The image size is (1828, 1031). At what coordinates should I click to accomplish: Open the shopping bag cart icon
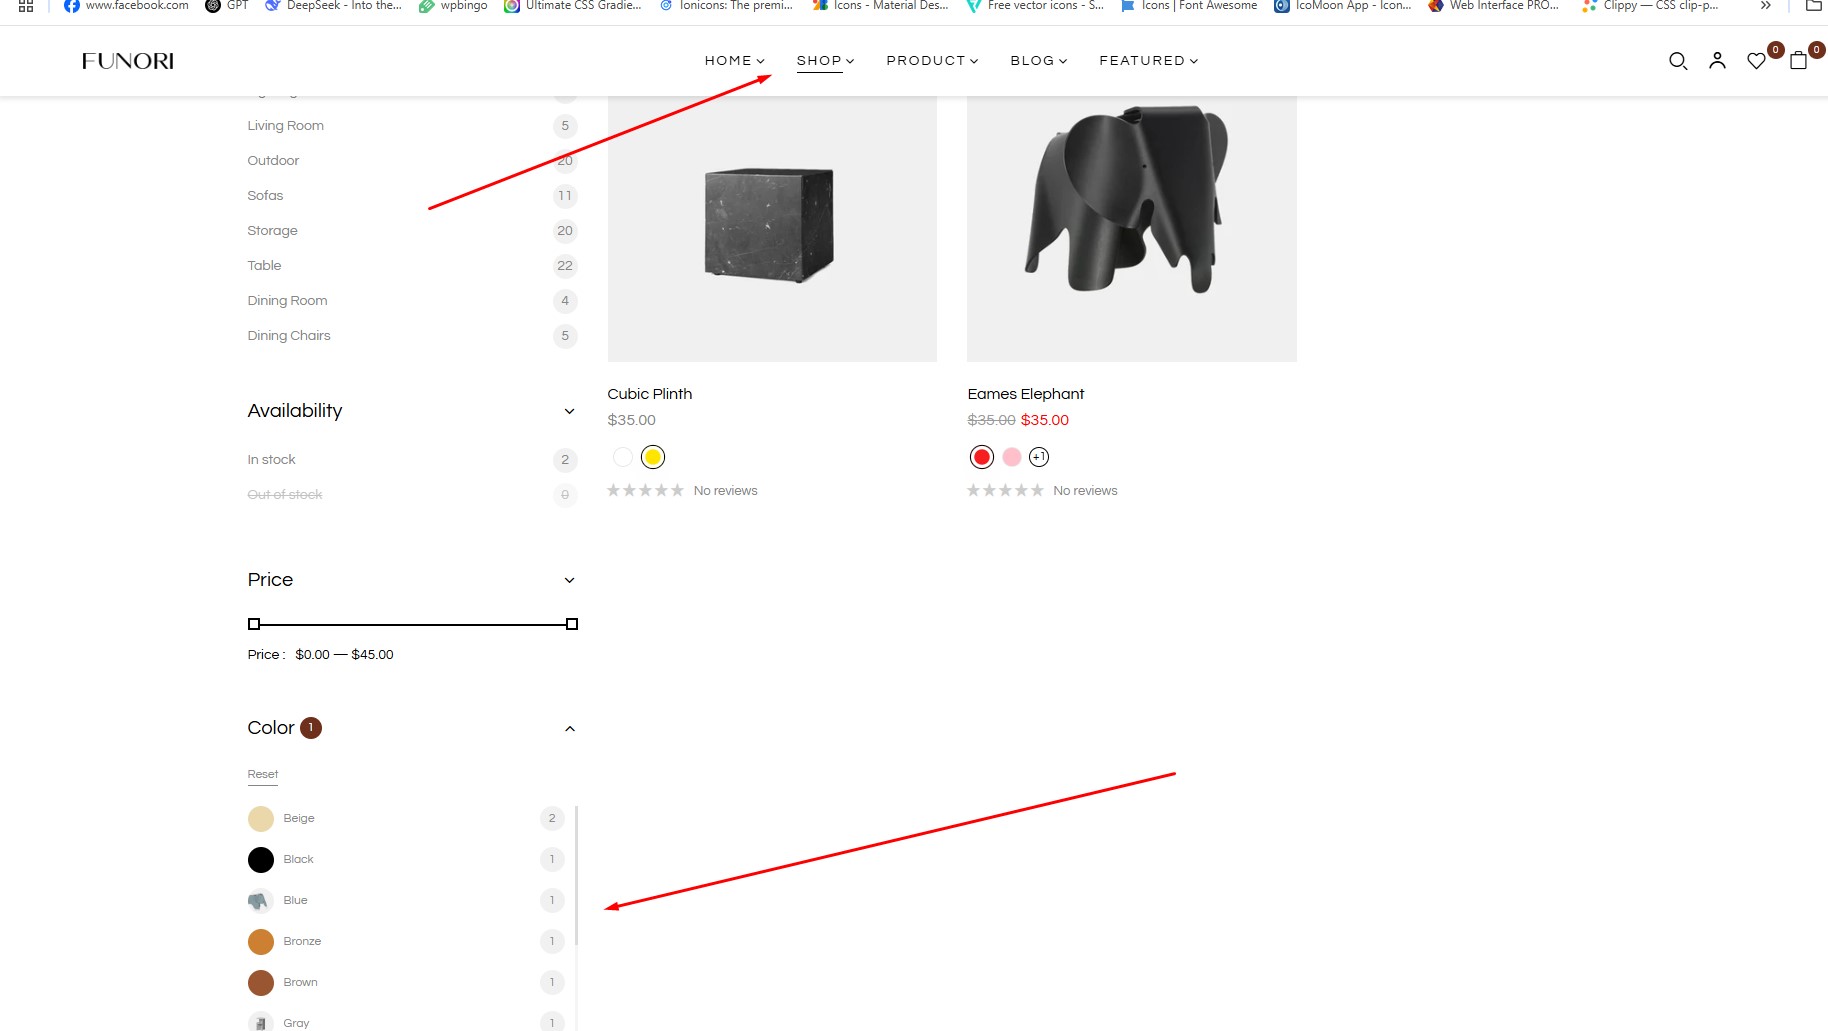(x=1798, y=61)
